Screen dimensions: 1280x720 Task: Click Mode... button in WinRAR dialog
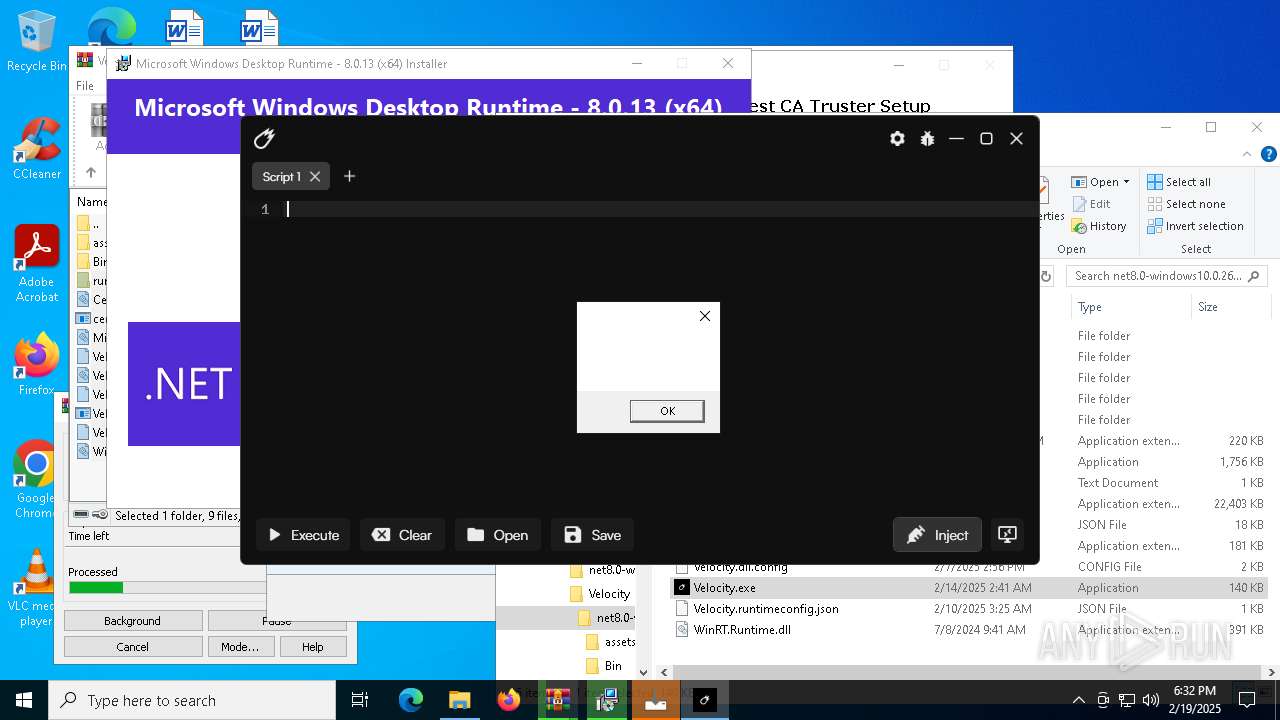pyautogui.click(x=240, y=647)
